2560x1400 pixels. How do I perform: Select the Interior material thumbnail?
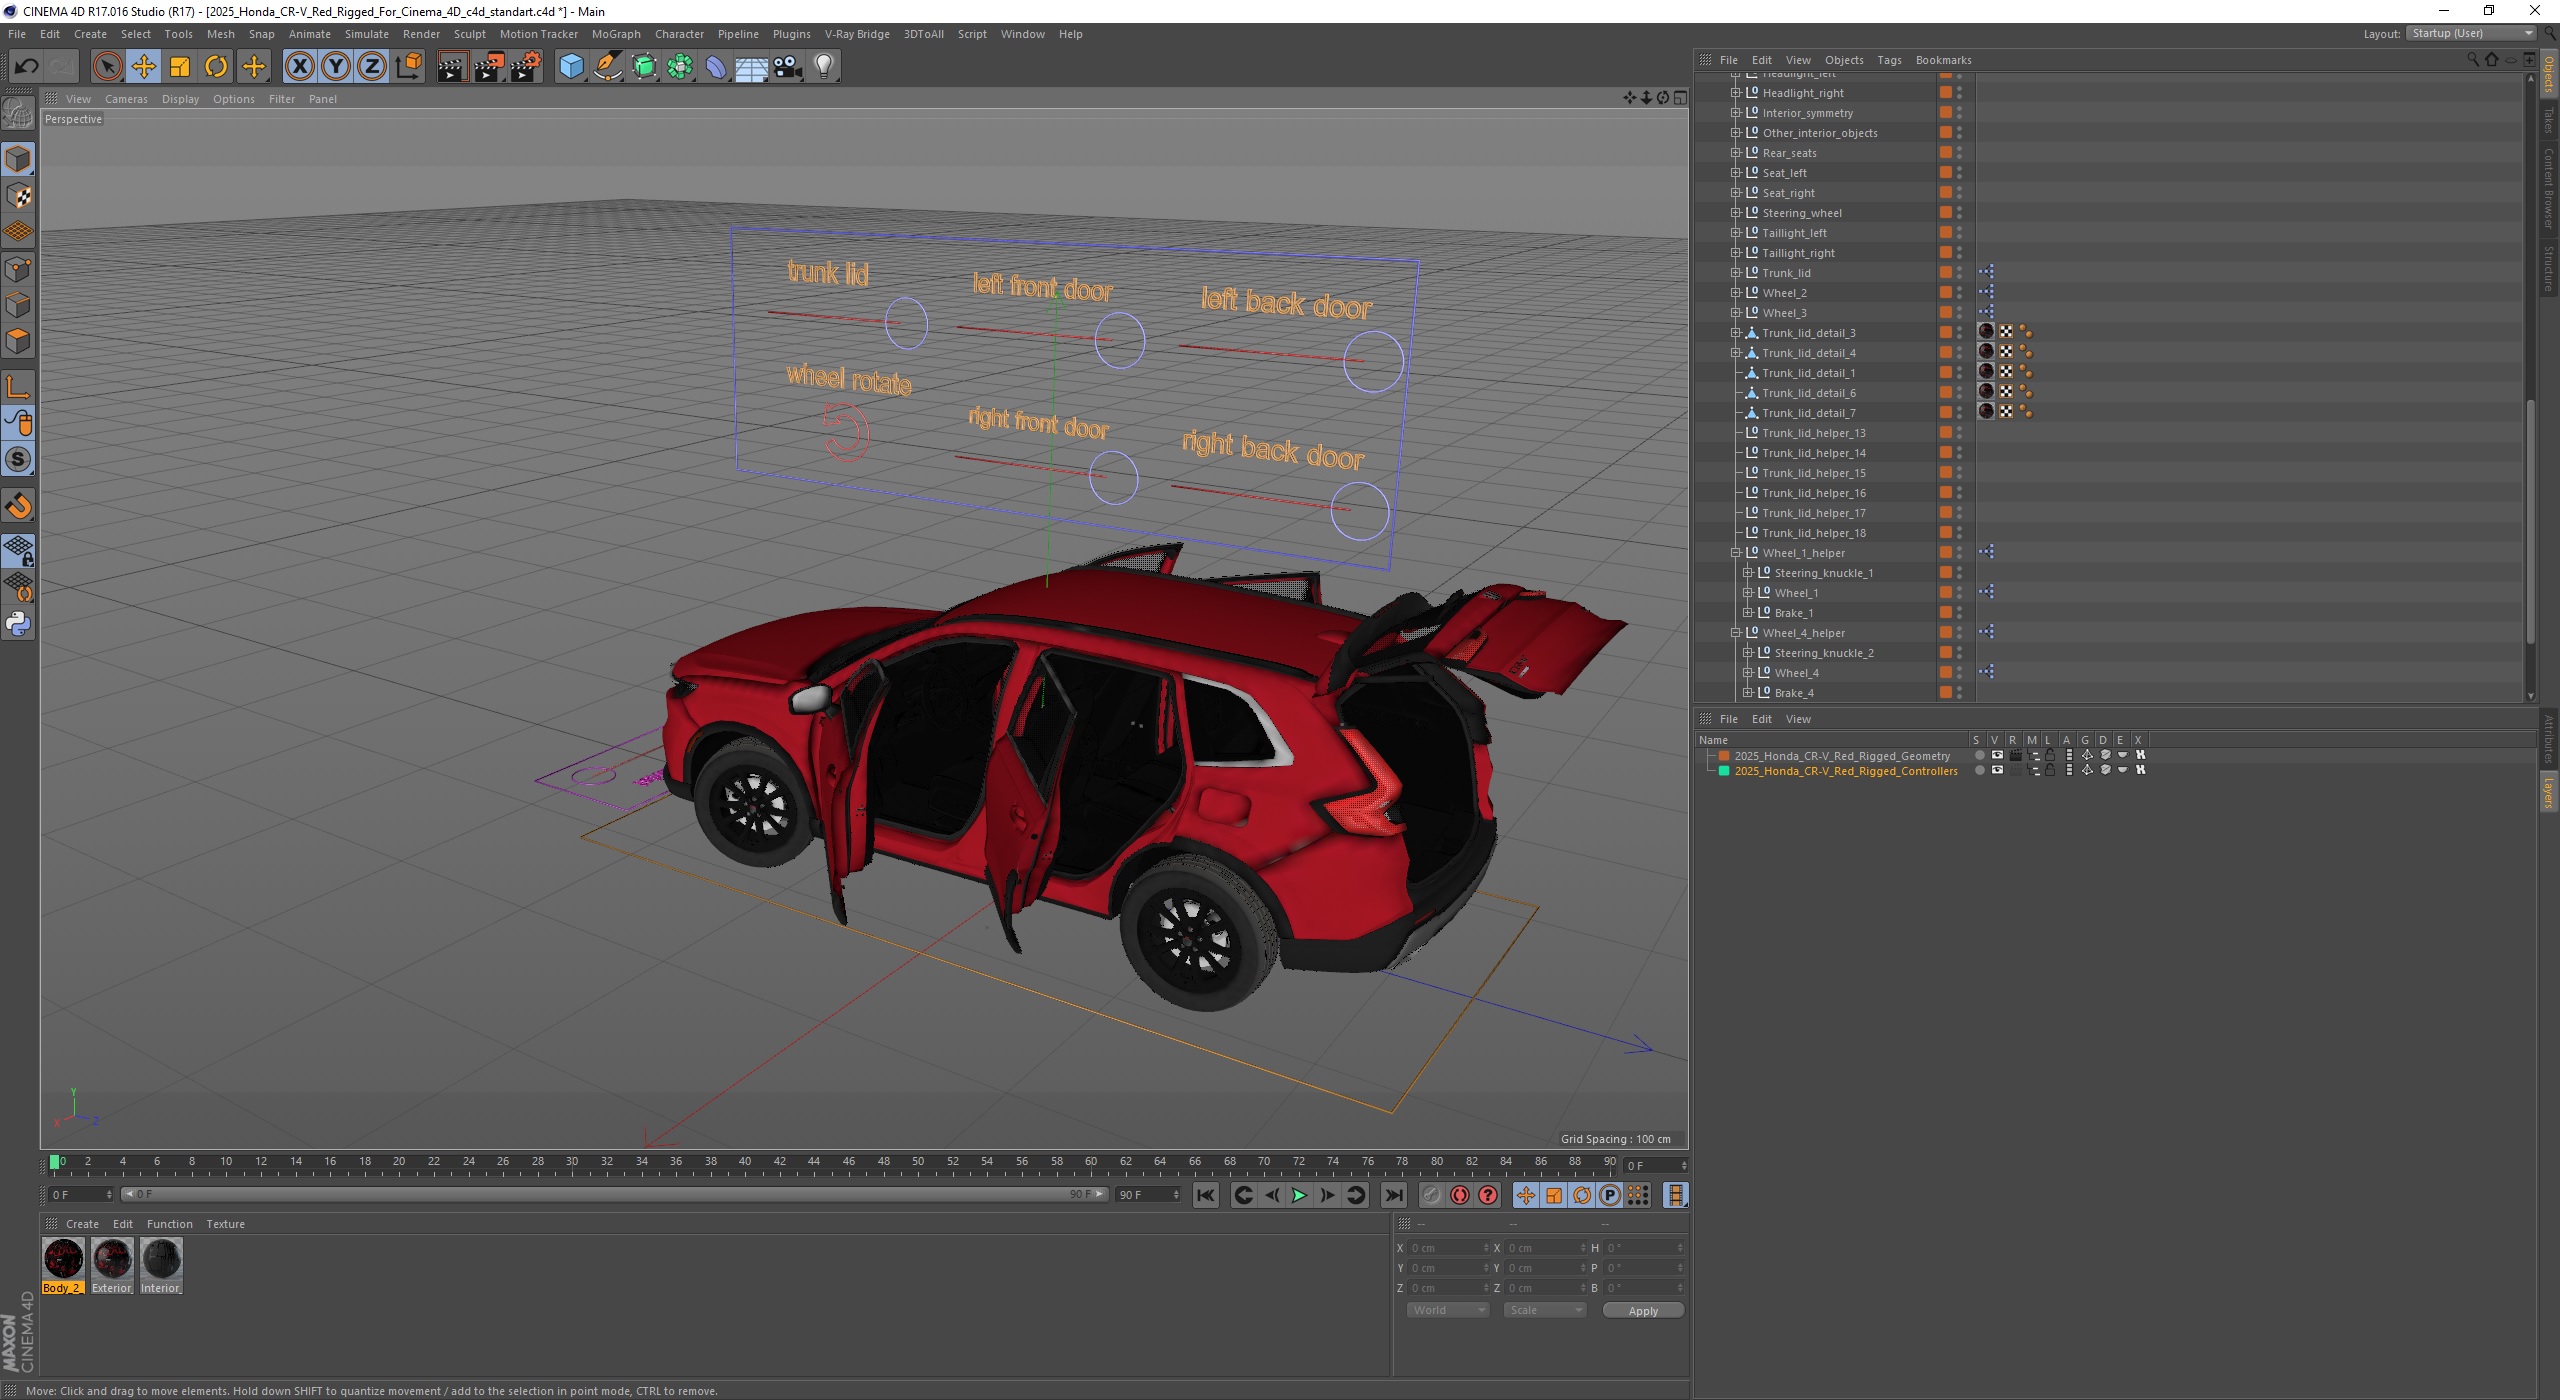(x=161, y=1259)
